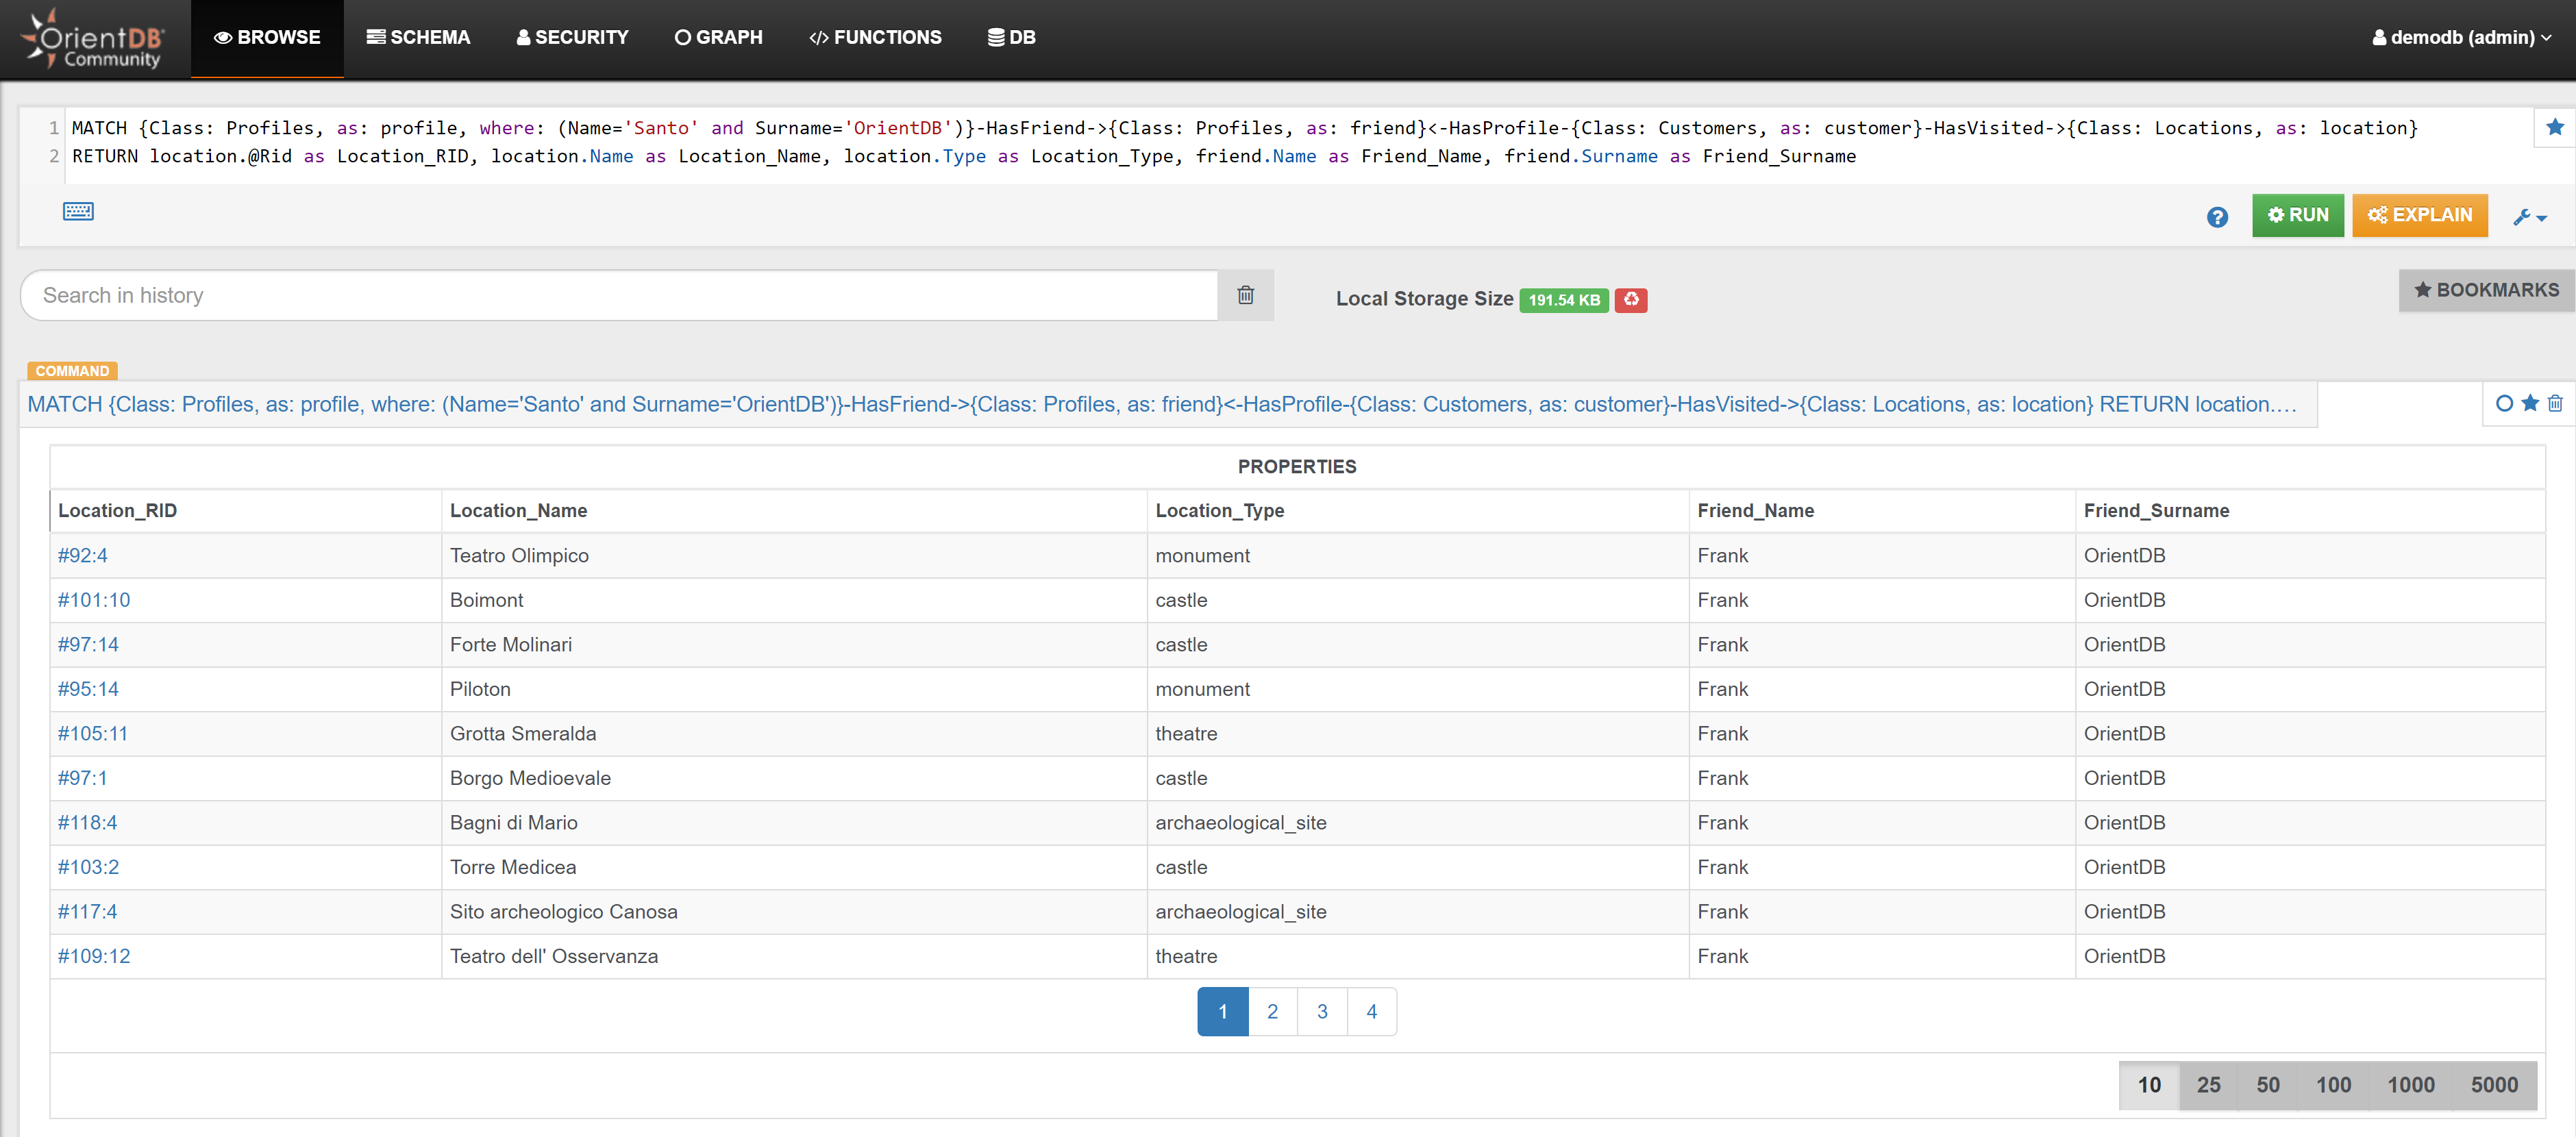The image size is (2576, 1137).
Task: Star the executed MATCH command result
Action: [x=2530, y=403]
